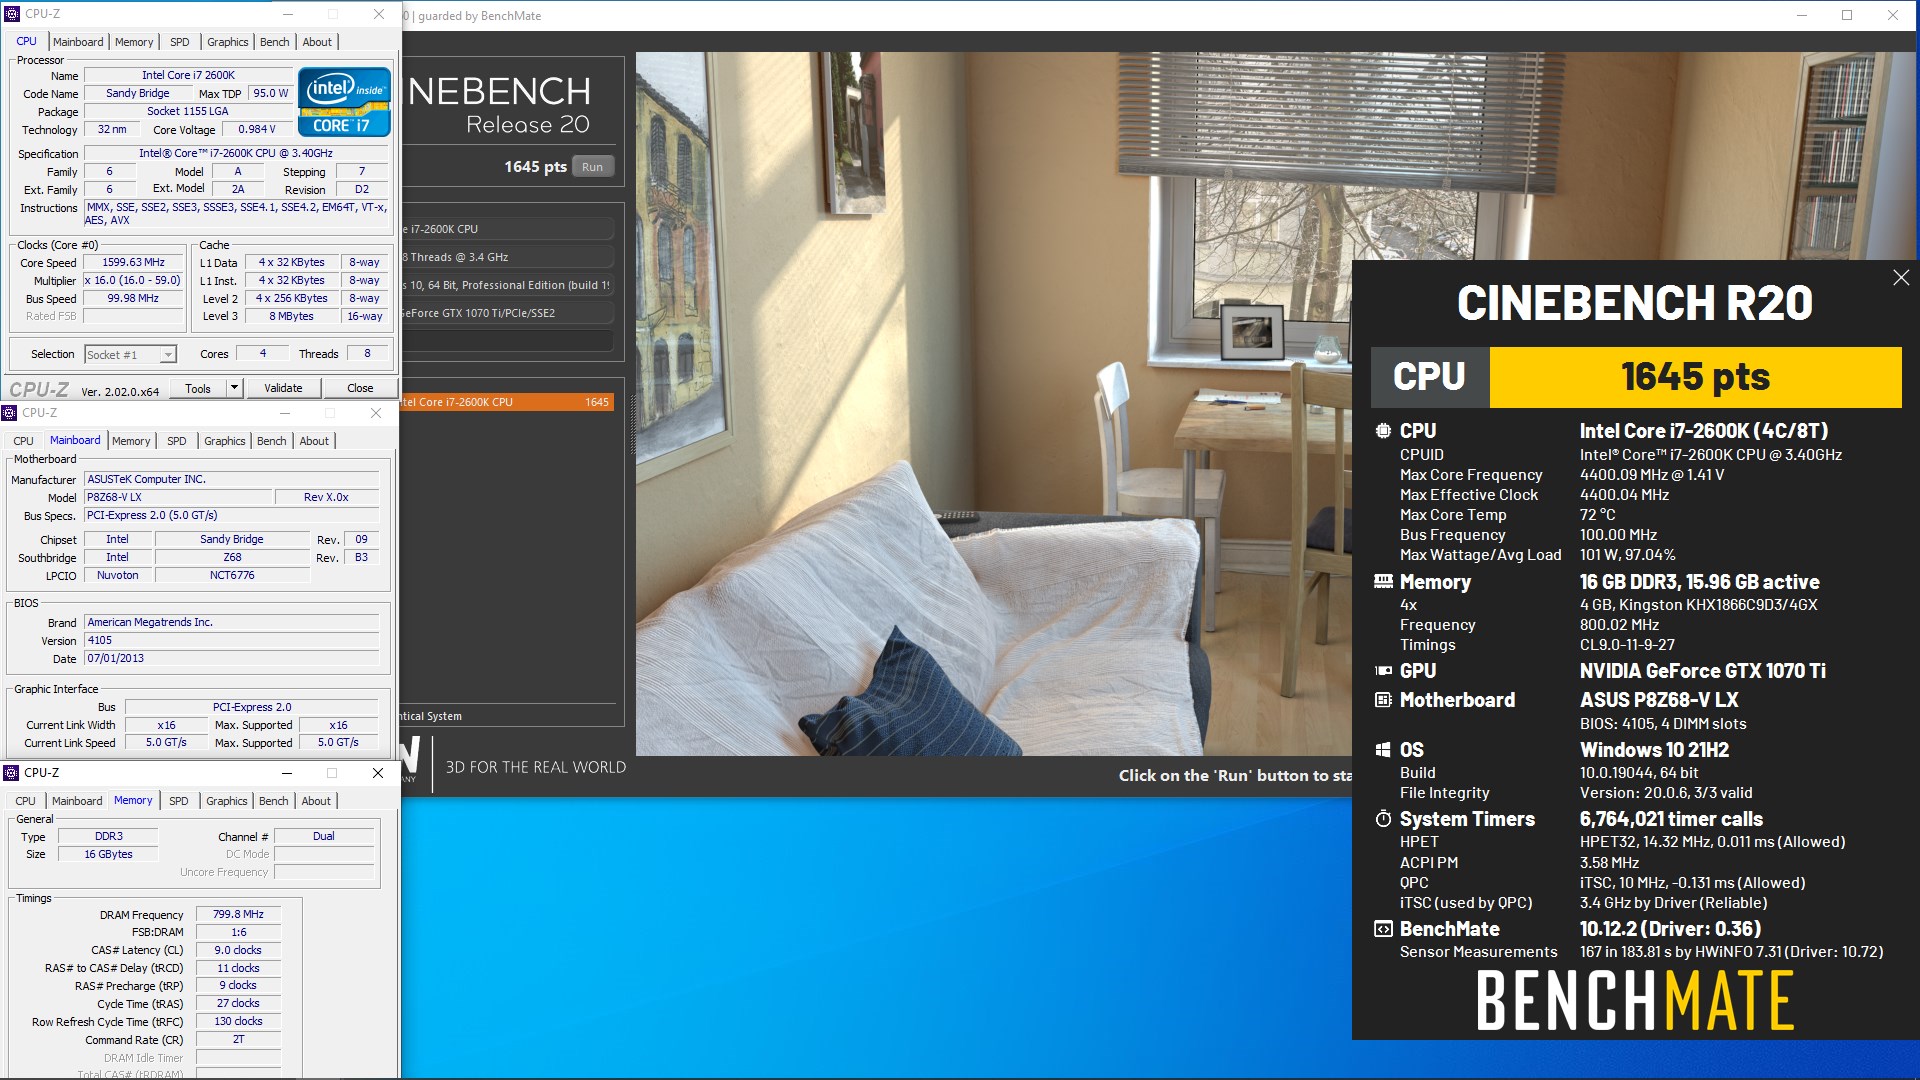The image size is (1920, 1080).
Task: Select CPU tab in Mainboard CPU-Z window
Action: pos(24,441)
